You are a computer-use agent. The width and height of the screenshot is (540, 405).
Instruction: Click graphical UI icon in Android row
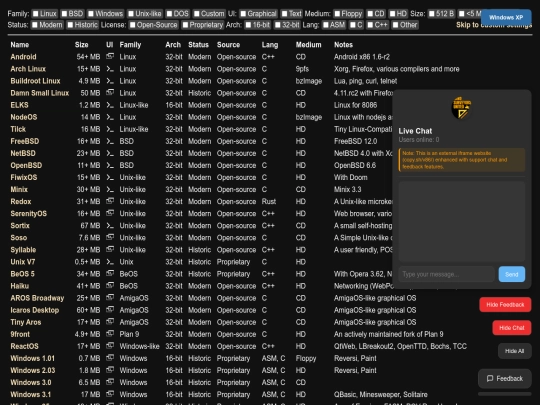[x=110, y=56]
